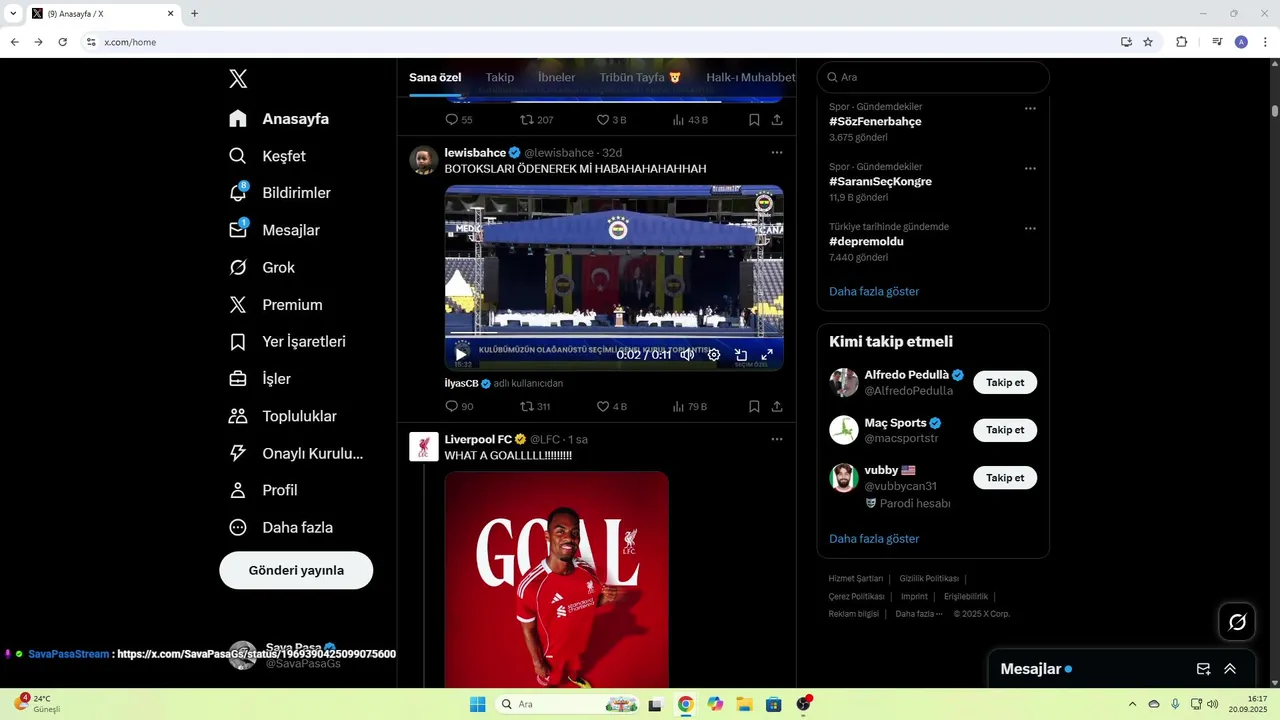Switch to Halk-ı Muhabbet tab
The image size is (1280, 720).
[x=751, y=77]
